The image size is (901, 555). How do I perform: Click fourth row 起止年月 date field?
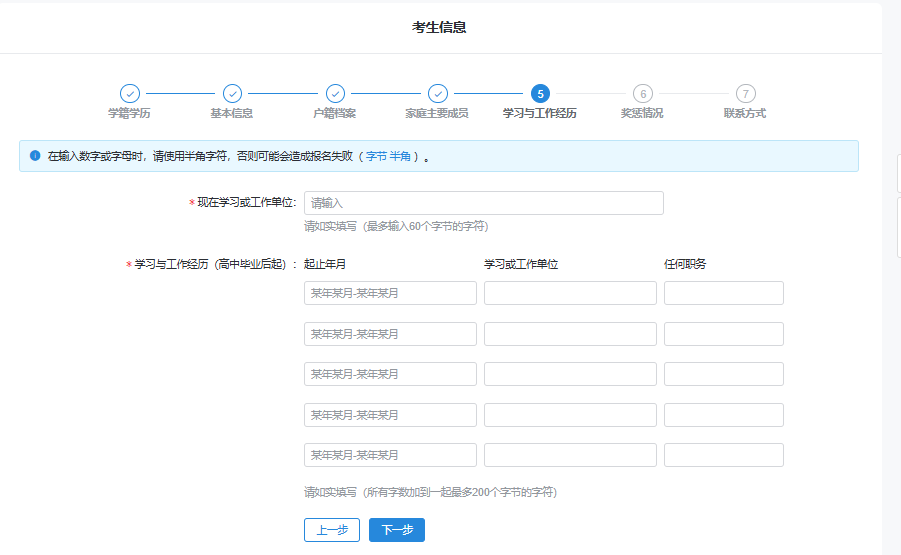[x=390, y=415]
